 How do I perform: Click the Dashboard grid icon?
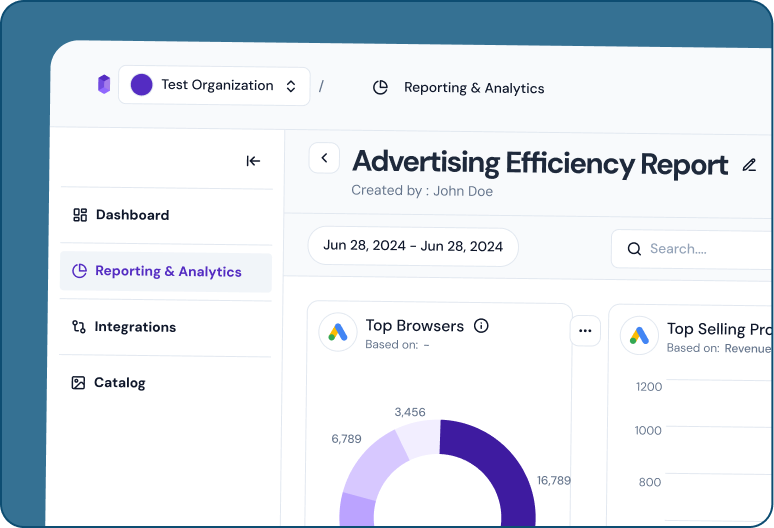pyautogui.click(x=80, y=215)
